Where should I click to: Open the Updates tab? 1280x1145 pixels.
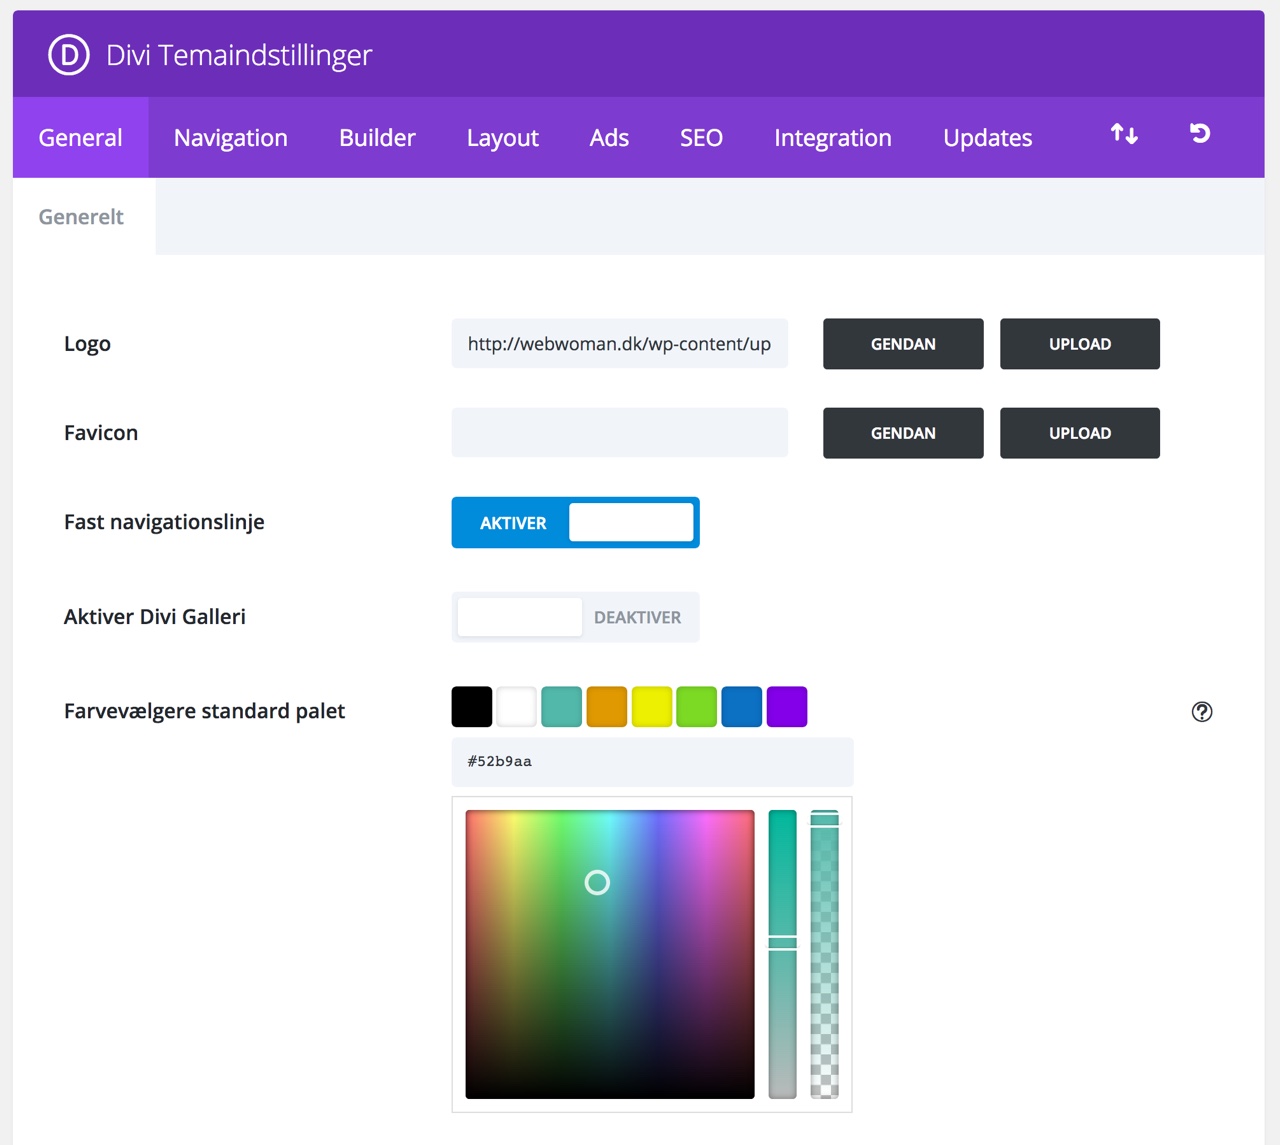click(988, 138)
